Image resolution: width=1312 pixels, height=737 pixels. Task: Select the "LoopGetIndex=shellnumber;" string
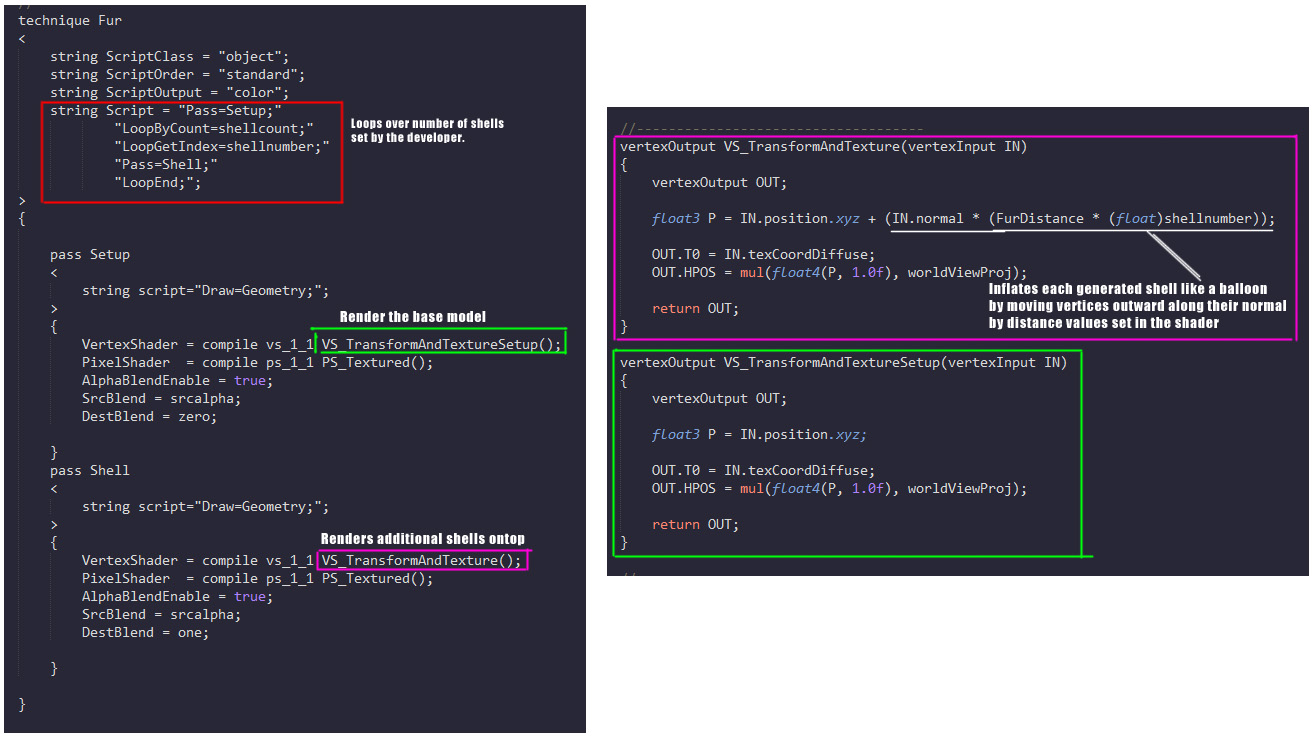click(222, 146)
